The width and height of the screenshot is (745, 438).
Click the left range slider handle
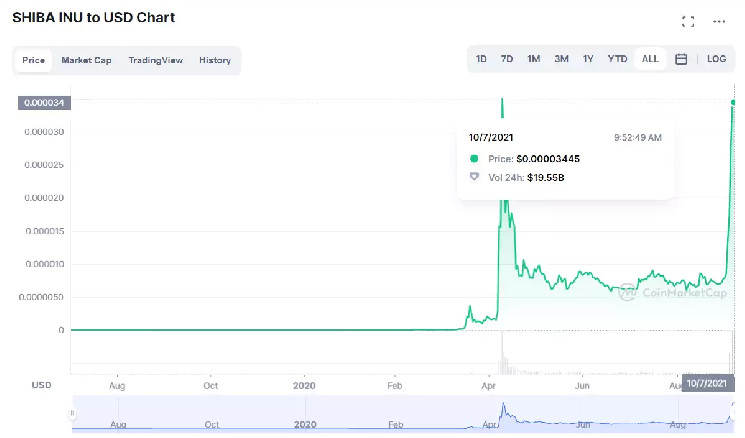coord(72,413)
